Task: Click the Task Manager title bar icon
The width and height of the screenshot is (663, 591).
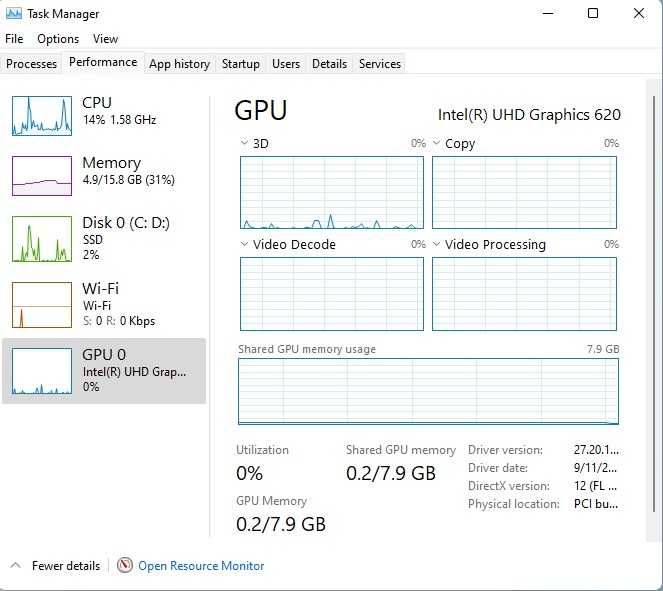Action: (x=14, y=14)
